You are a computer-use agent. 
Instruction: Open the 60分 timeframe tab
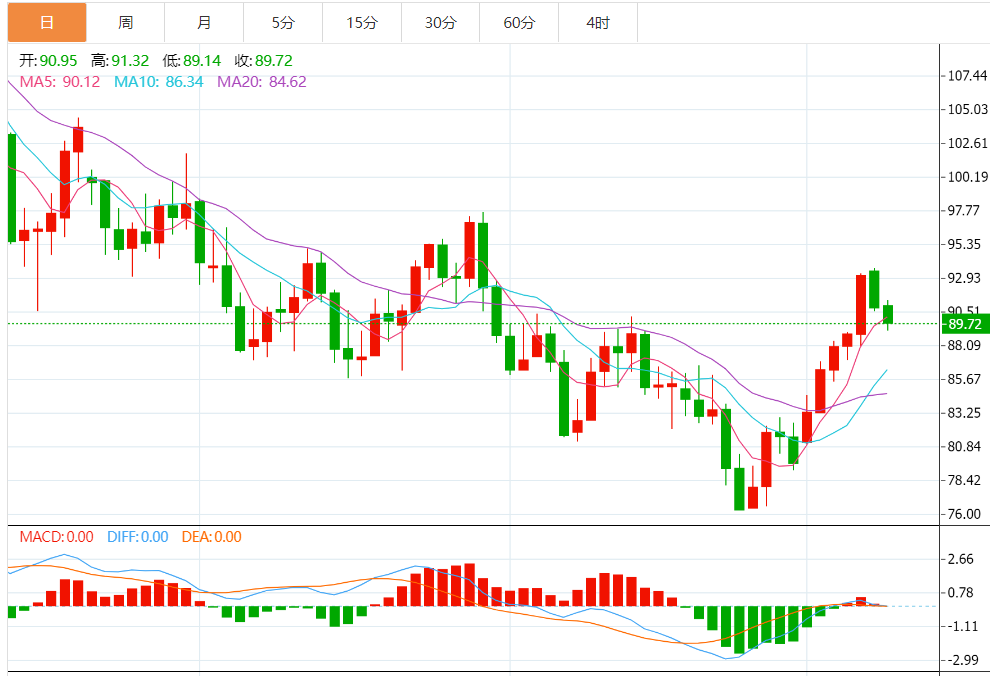click(x=519, y=22)
